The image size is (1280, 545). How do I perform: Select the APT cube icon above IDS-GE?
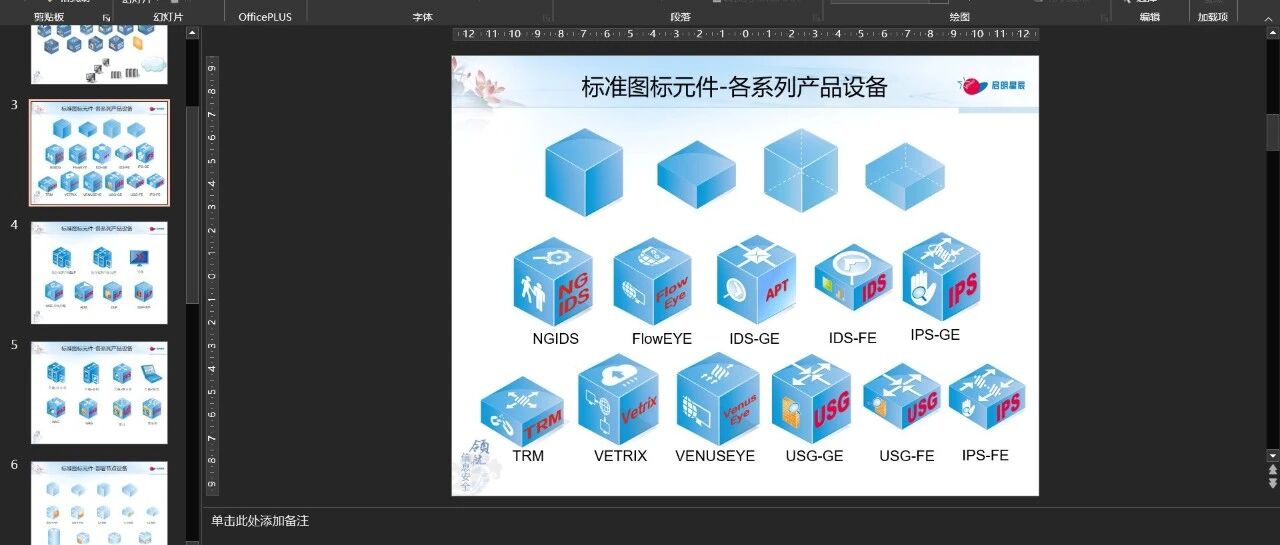tap(756, 280)
